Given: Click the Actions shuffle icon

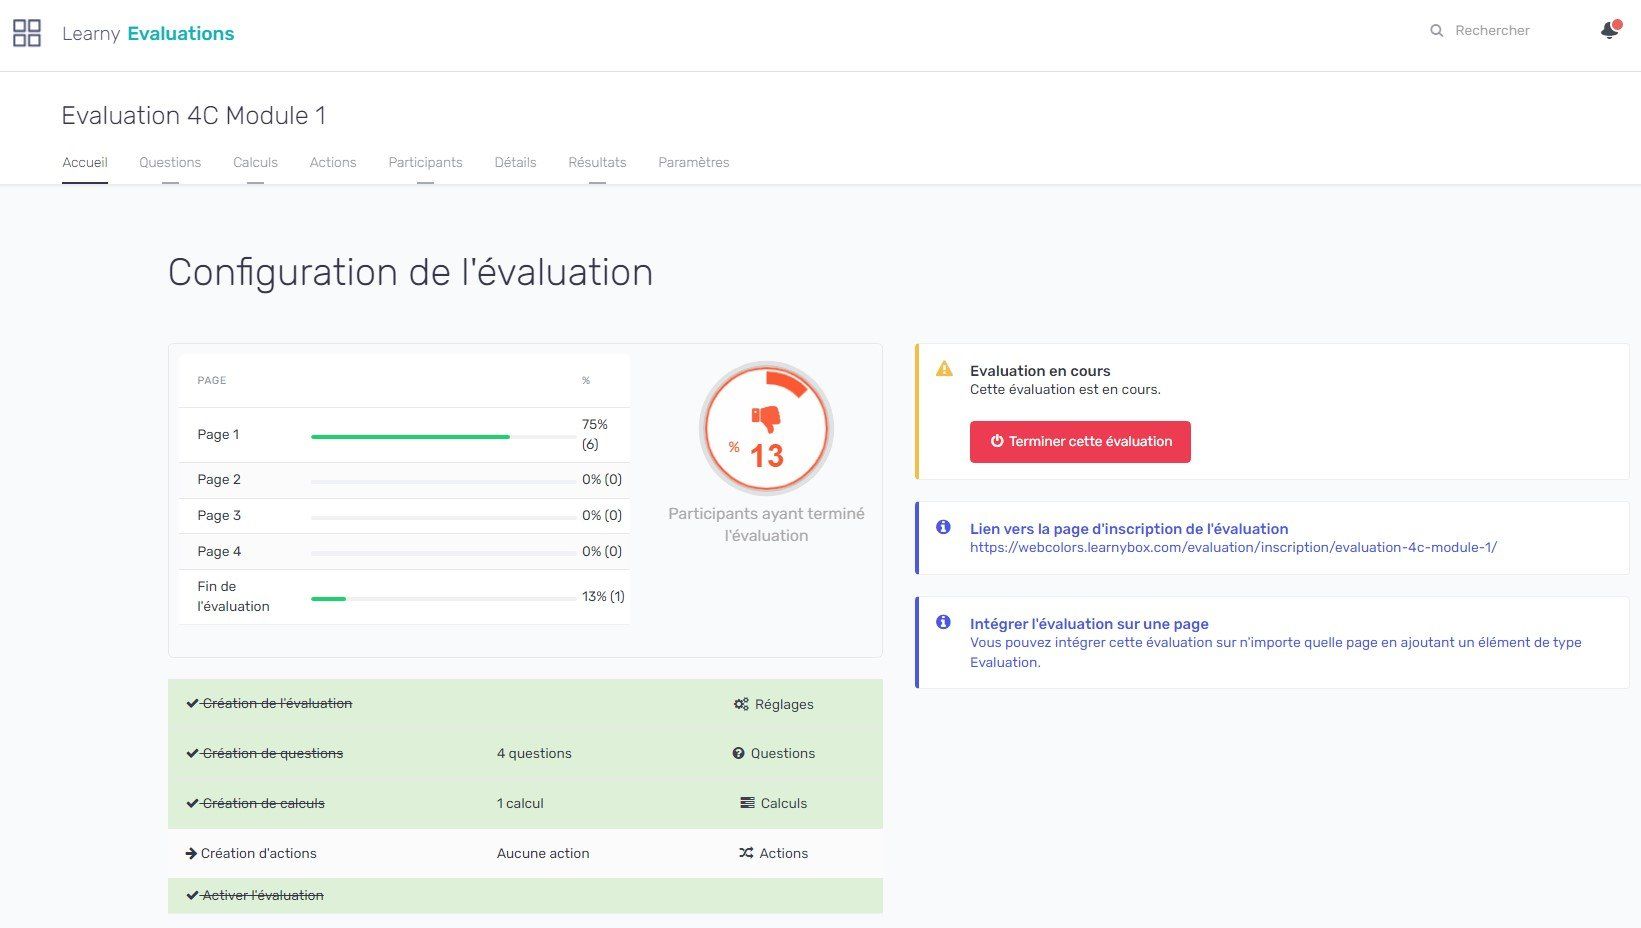Looking at the screenshot, I should pos(746,853).
